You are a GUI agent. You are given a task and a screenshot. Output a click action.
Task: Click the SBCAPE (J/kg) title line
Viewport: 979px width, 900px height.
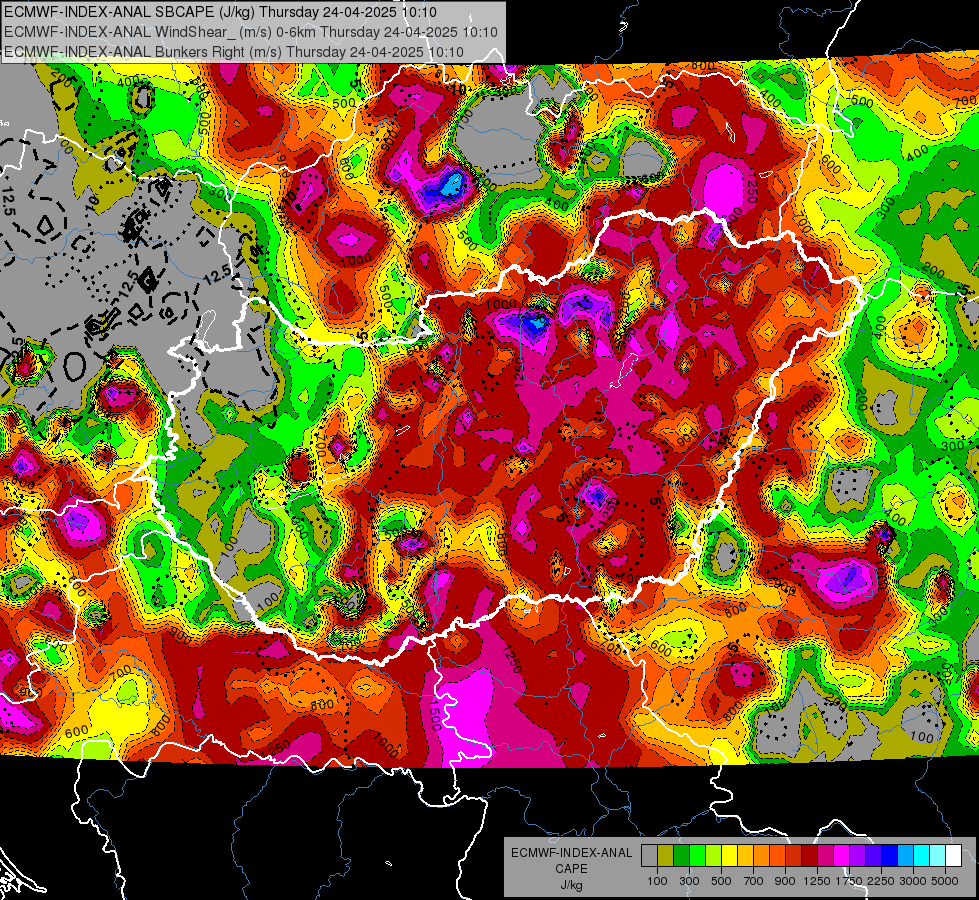(x=220, y=12)
